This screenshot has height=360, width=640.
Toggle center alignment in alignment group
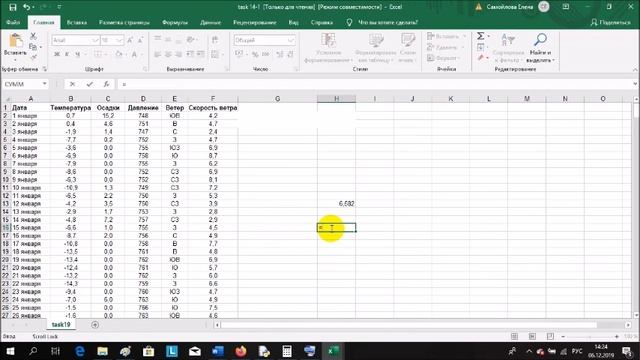click(x=168, y=54)
